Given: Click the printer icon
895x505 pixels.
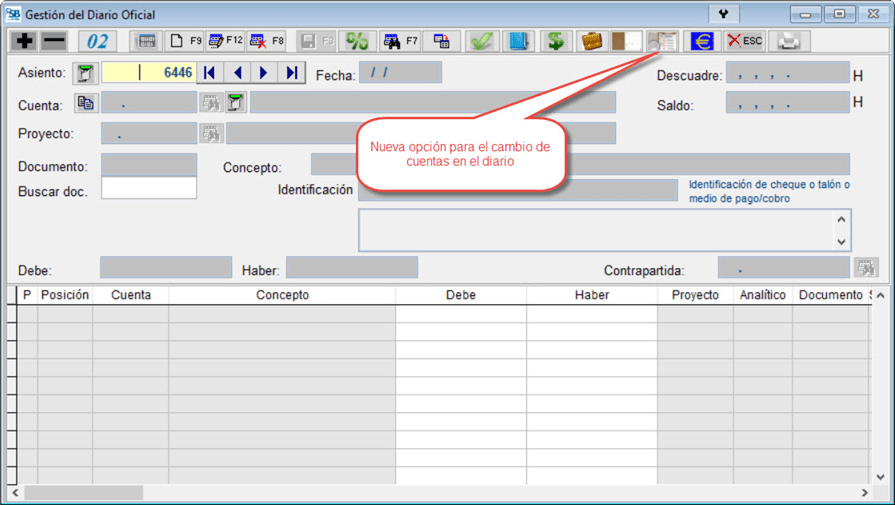Looking at the screenshot, I should 789,41.
